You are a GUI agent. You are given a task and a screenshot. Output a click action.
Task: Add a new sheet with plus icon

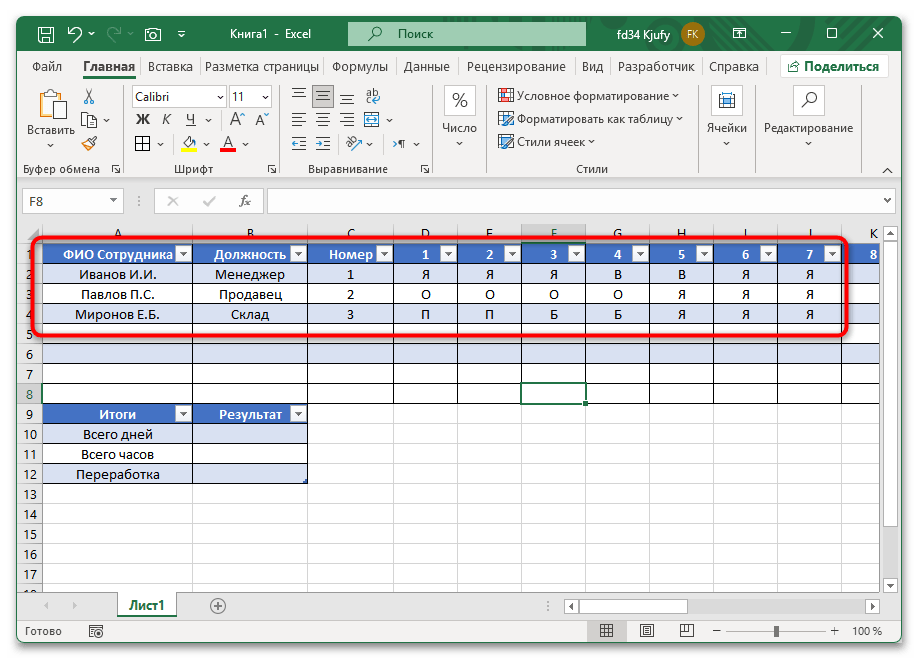218,605
